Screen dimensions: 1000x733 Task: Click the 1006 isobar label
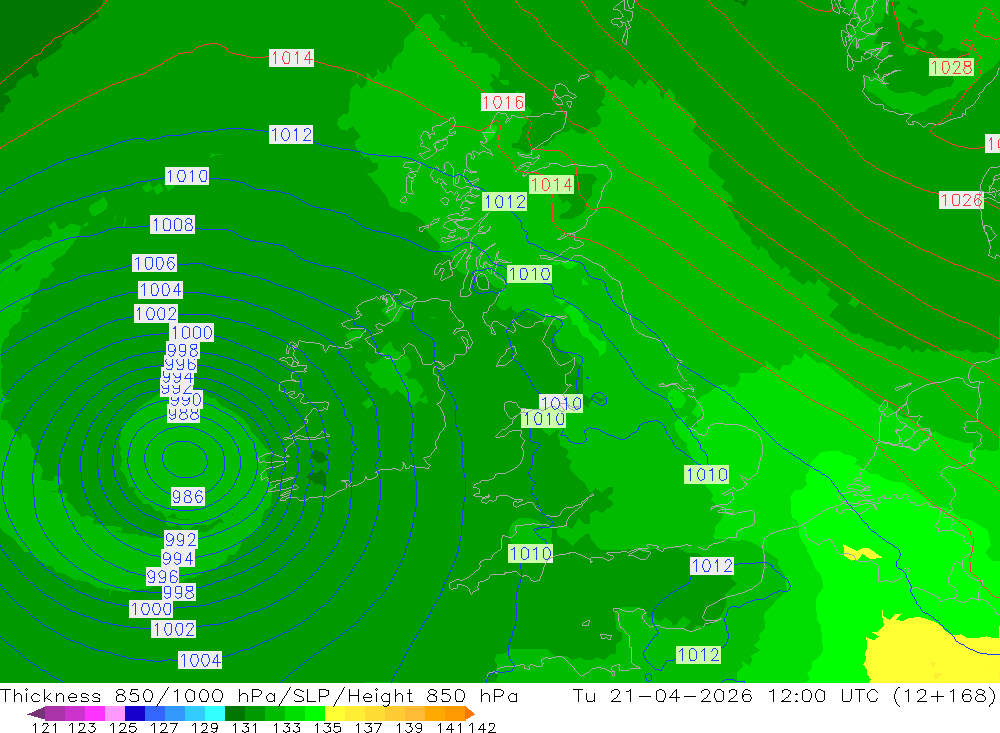click(x=154, y=263)
